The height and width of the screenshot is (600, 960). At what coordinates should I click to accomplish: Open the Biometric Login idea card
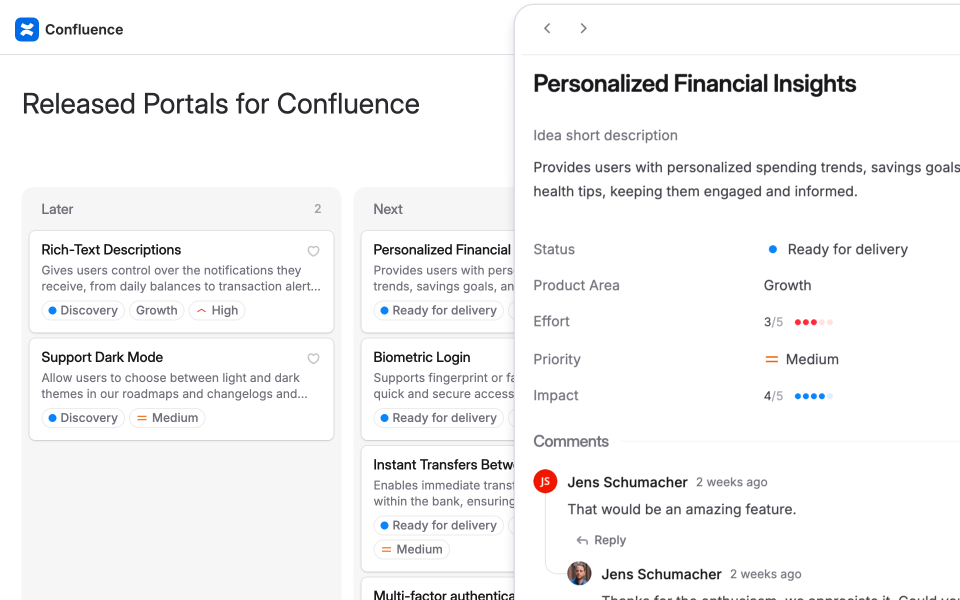click(422, 357)
